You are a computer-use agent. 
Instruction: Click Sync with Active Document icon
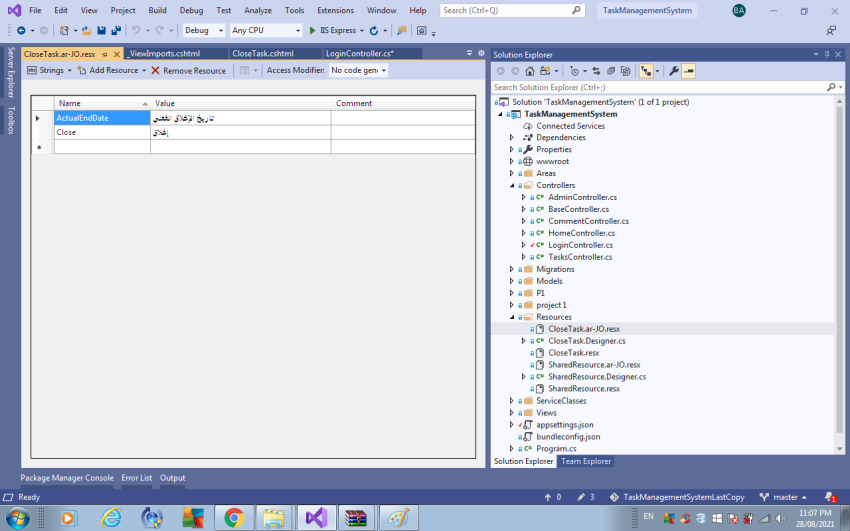(596, 71)
